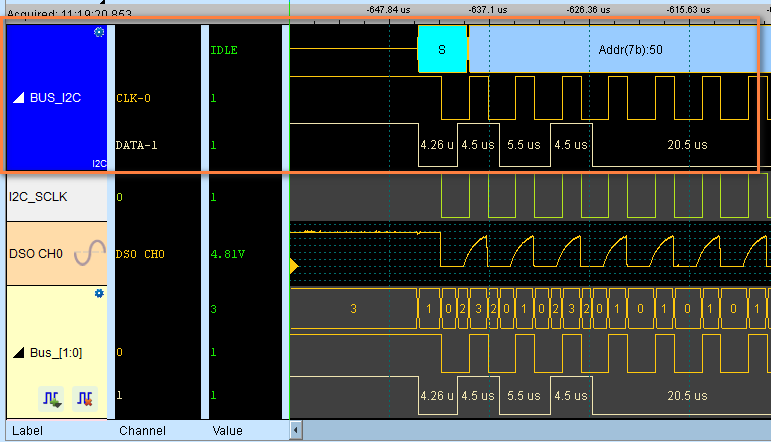Select the I2C_SCLK label row
The width and height of the screenshot is (771, 442).
point(57,197)
